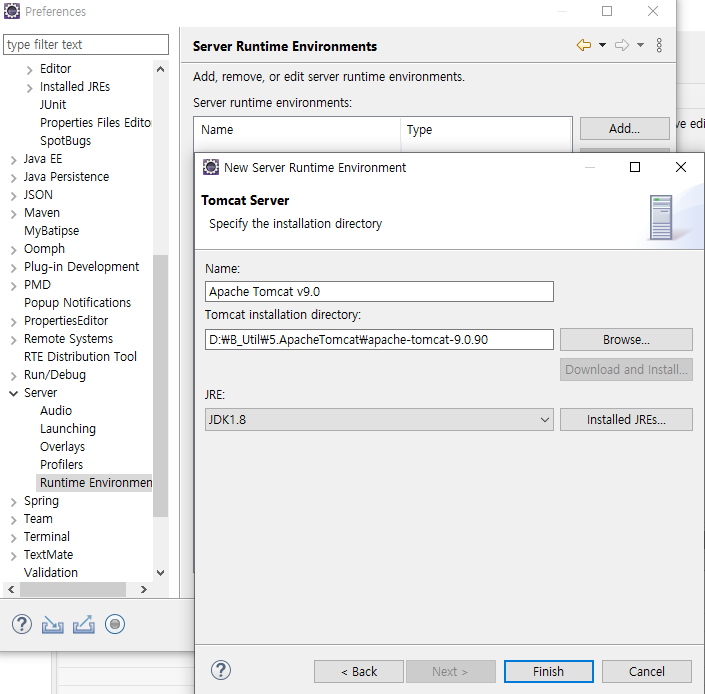Expand the Spring tree node
The width and height of the screenshot is (705, 694).
[13, 502]
